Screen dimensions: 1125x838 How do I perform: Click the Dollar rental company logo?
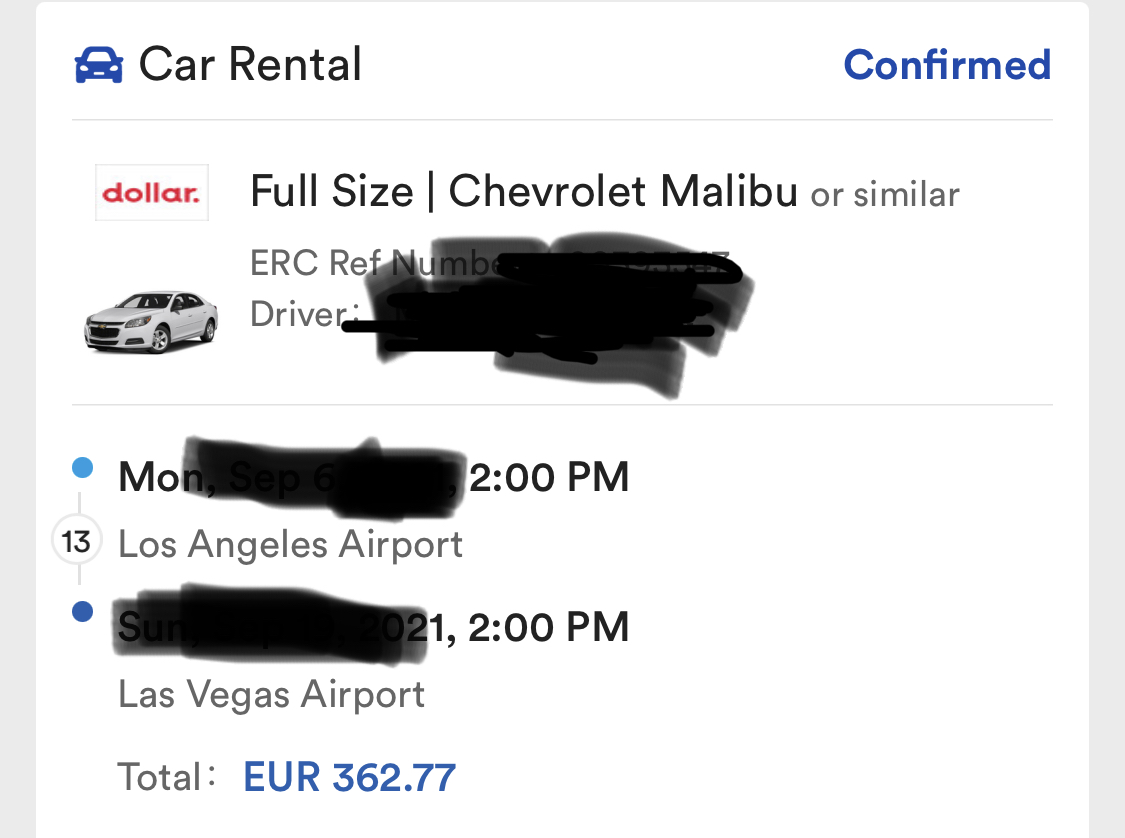pyautogui.click(x=152, y=192)
